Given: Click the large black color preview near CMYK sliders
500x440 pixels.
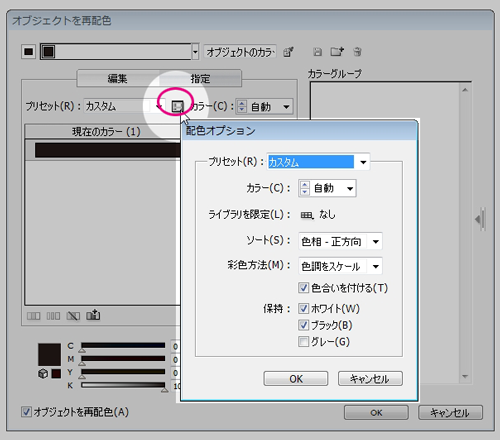Looking at the screenshot, I should 49,354.
